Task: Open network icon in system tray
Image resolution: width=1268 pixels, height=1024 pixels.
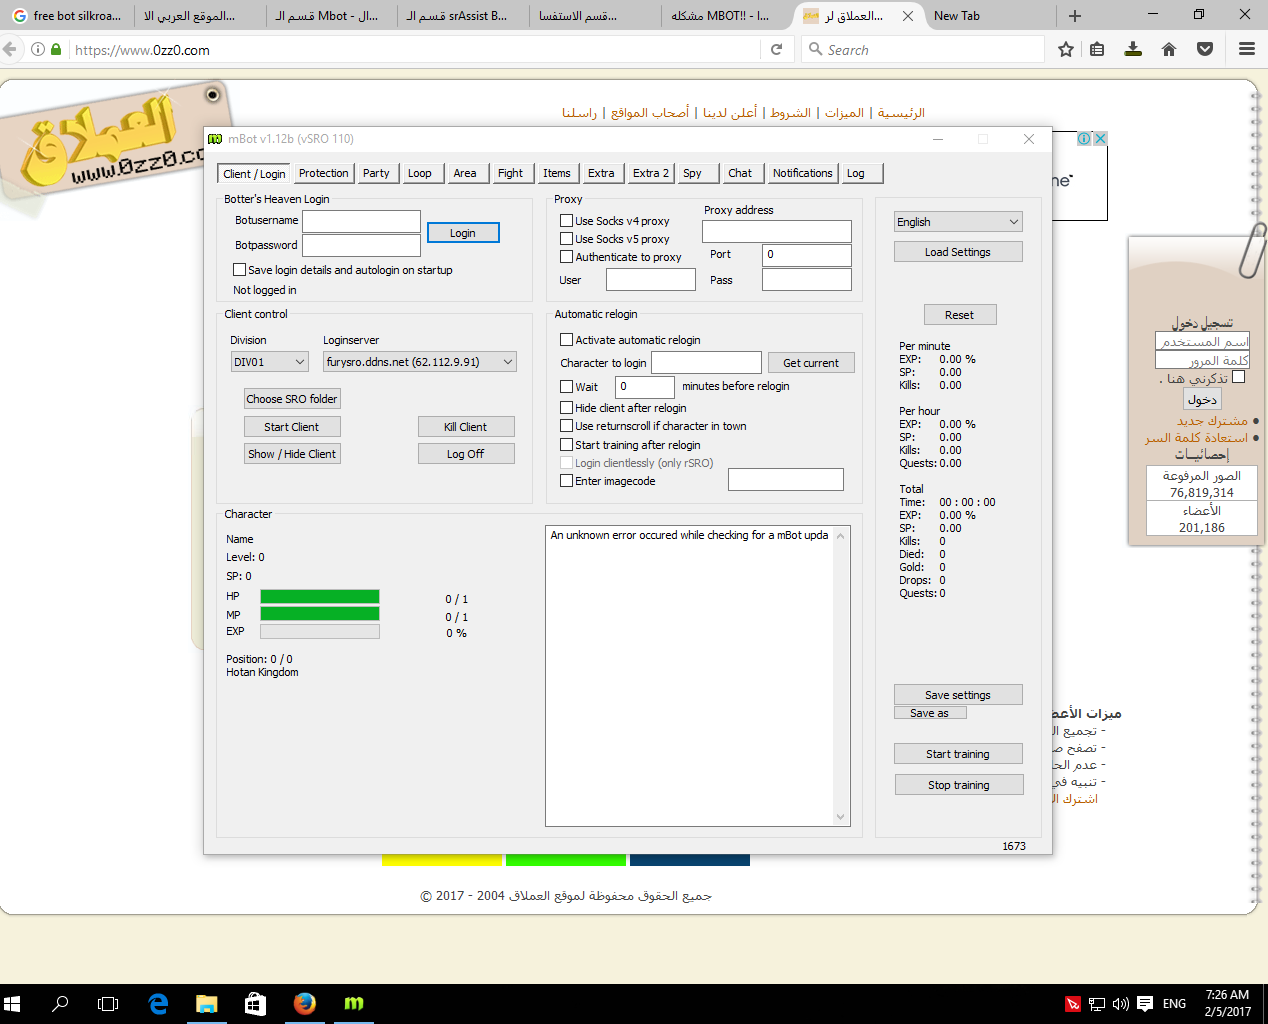Action: click(1097, 1004)
